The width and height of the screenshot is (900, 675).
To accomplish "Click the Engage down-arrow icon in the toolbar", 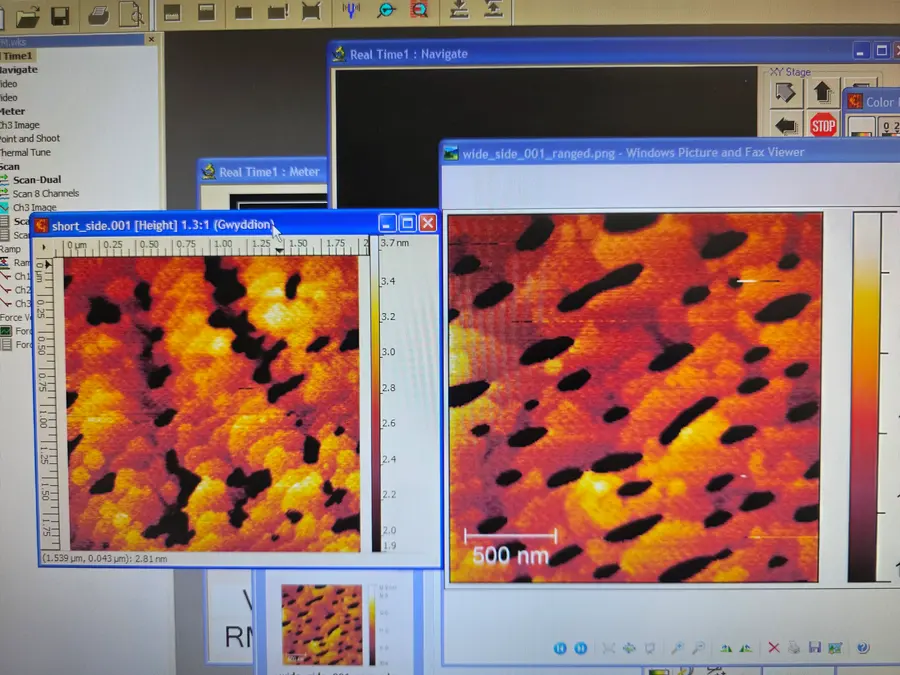I will 459,8.
